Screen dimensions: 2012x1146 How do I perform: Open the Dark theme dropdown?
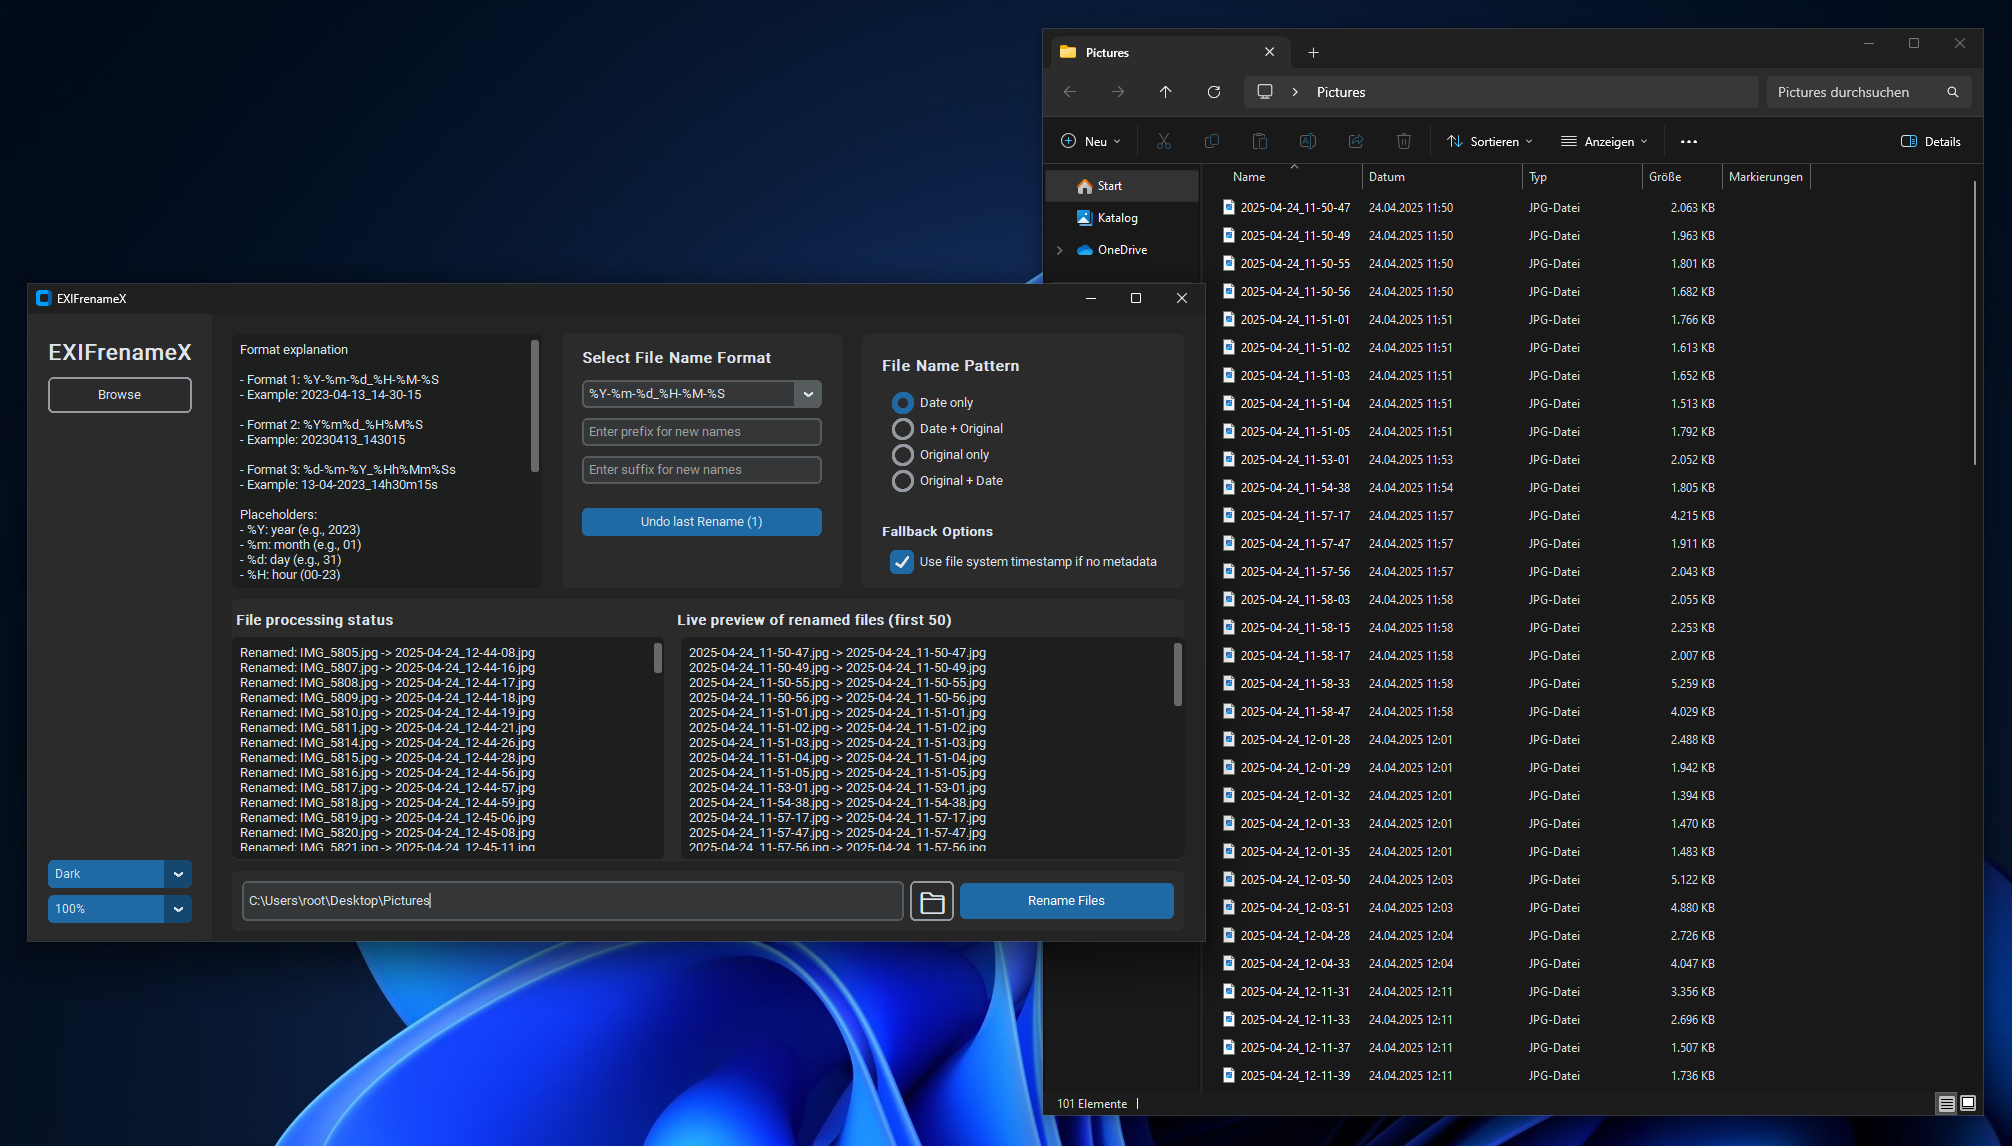(x=178, y=874)
